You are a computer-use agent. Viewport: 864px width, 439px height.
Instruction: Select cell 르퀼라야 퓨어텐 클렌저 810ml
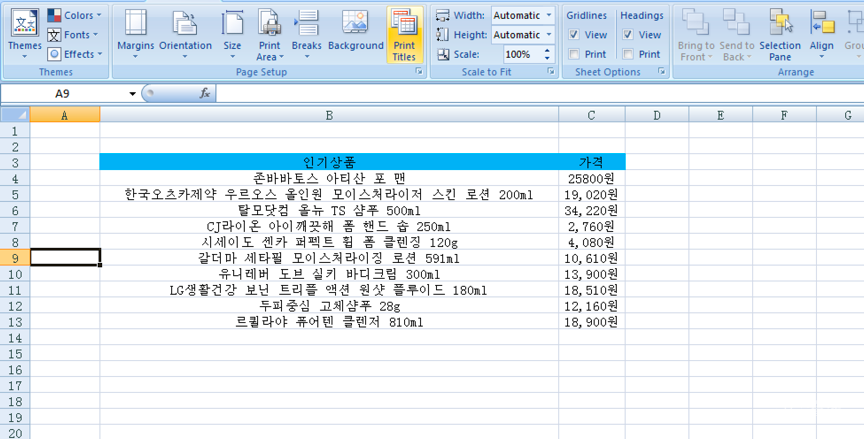(329, 322)
